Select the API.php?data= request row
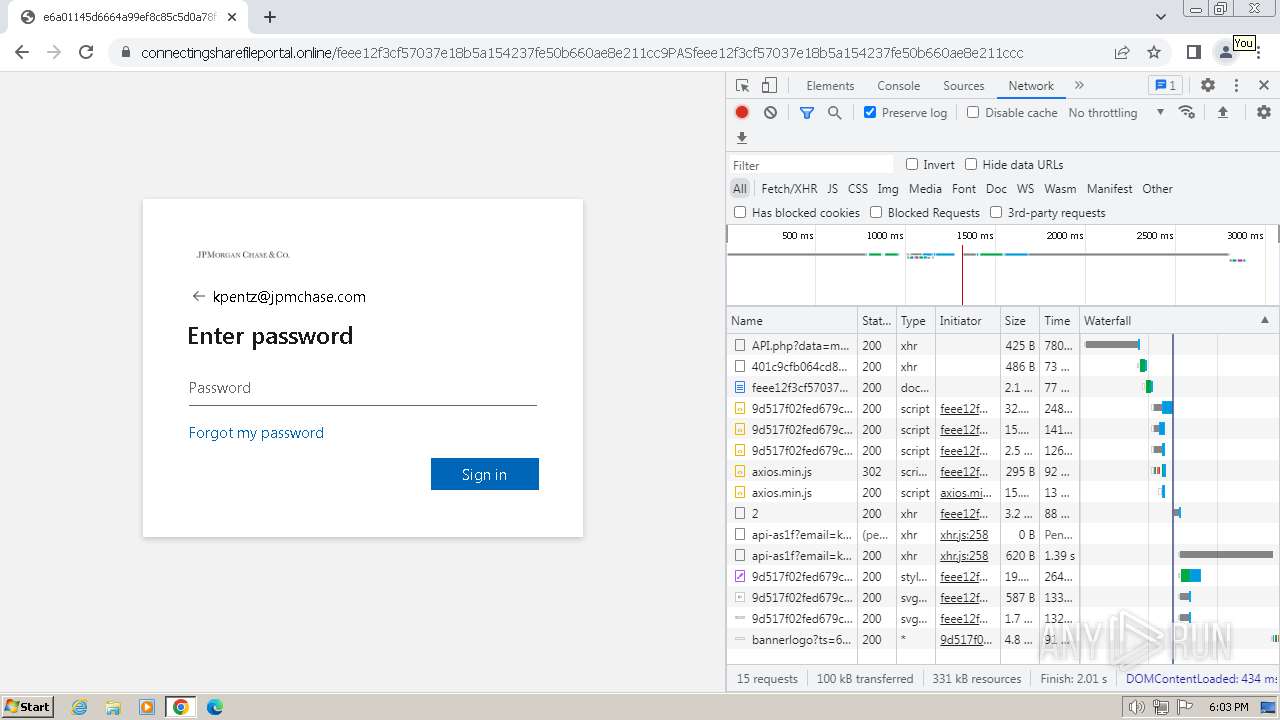Viewport: 1280px width, 720px height. point(1003,345)
